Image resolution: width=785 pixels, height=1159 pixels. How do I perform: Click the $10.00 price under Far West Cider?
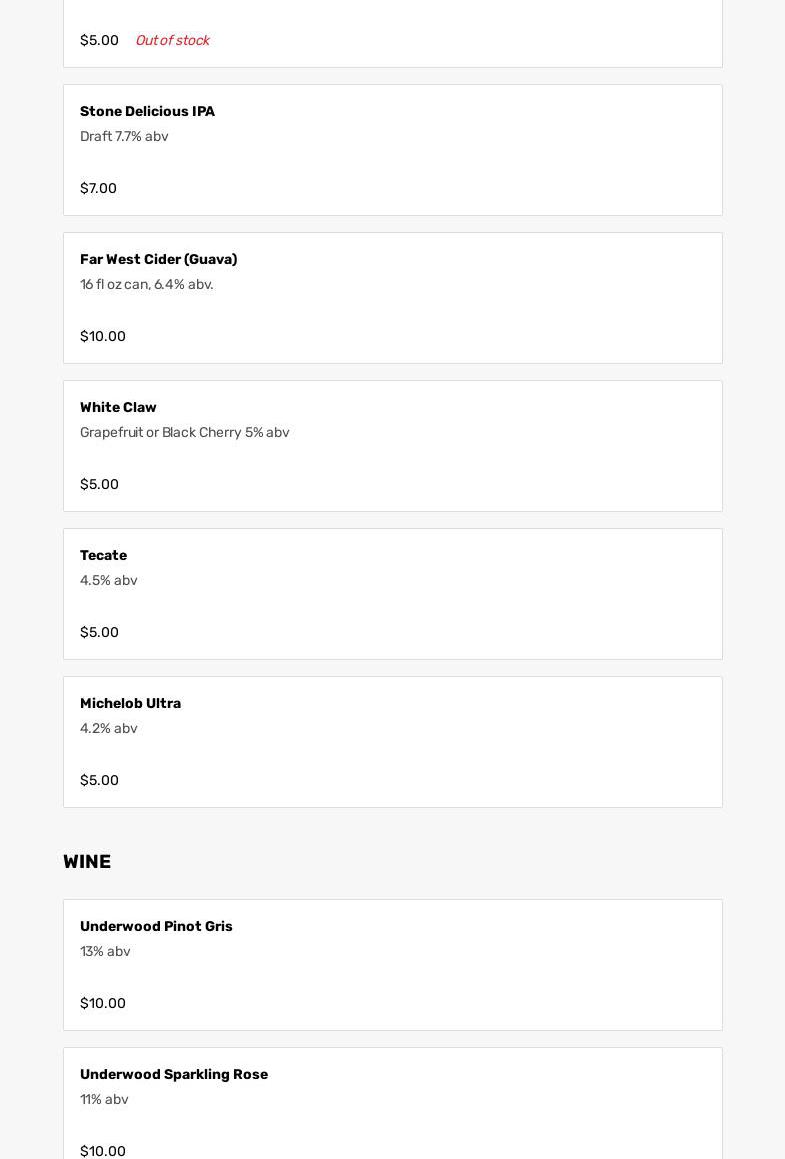coord(103,336)
